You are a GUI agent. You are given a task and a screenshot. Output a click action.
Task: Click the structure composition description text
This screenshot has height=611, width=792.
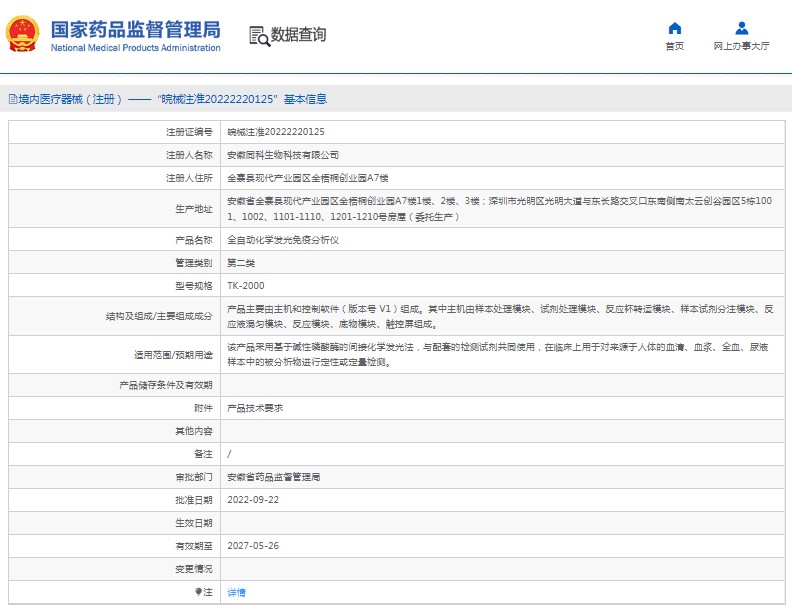pyautogui.click(x=500, y=316)
